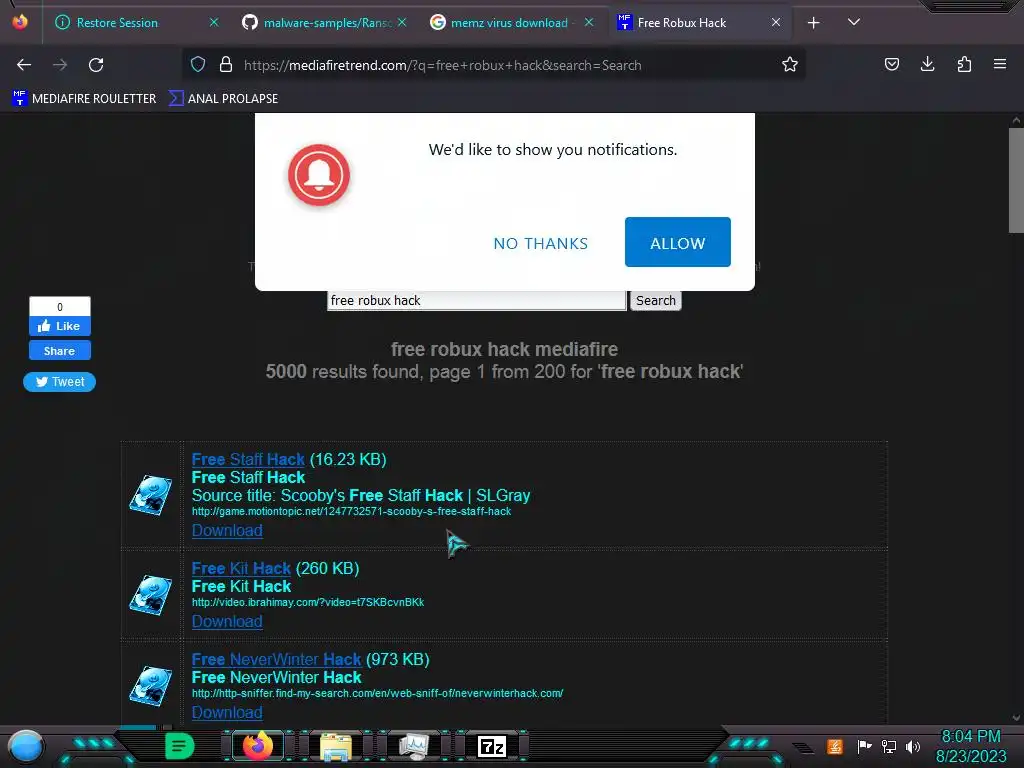1024x768 pixels.
Task: Click the Twitter Tweet button
Action: (x=59, y=382)
